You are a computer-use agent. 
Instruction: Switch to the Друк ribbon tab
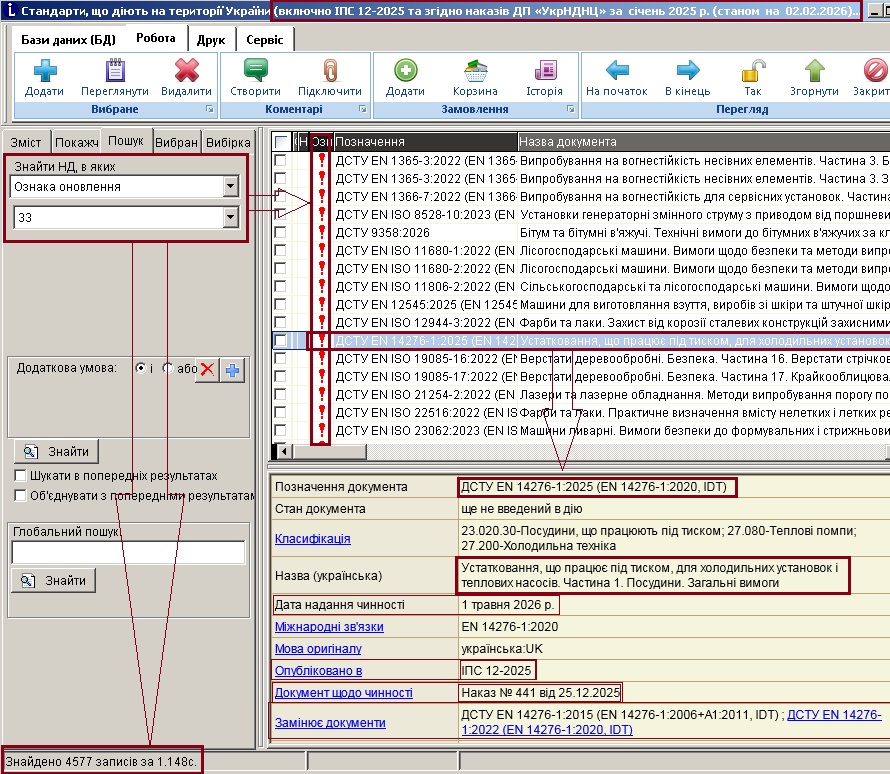click(210, 39)
